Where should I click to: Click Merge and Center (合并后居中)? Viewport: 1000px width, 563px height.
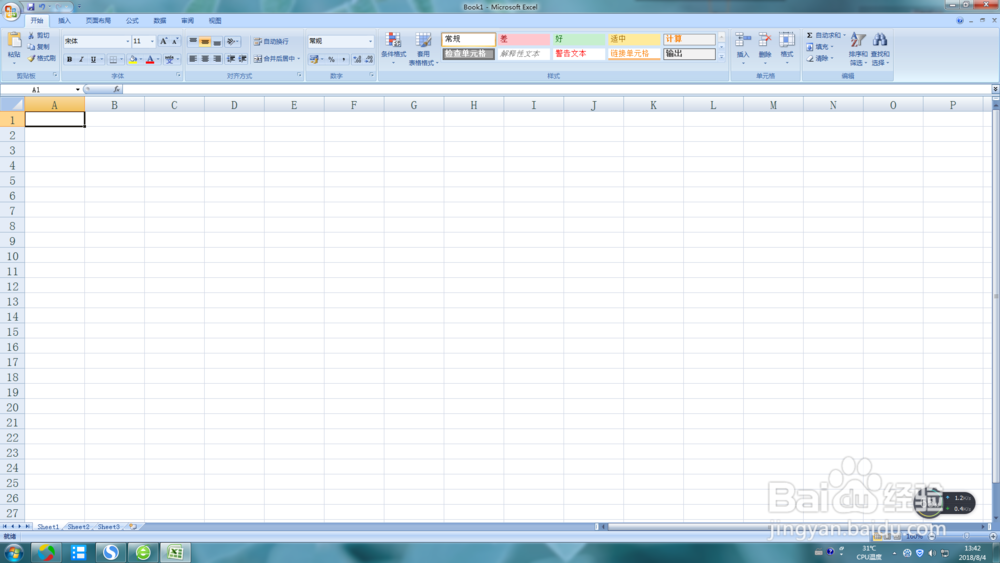(x=276, y=59)
